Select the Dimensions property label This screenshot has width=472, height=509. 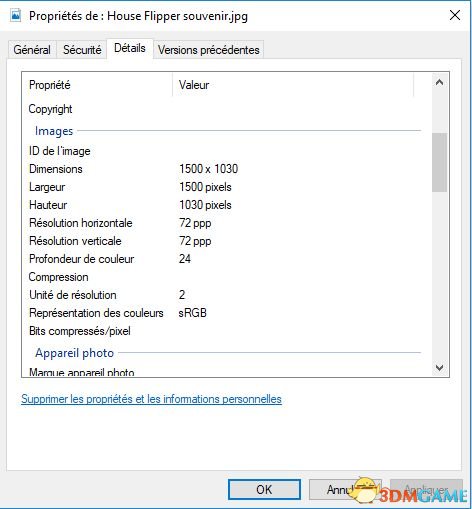pyautogui.click(x=56, y=169)
